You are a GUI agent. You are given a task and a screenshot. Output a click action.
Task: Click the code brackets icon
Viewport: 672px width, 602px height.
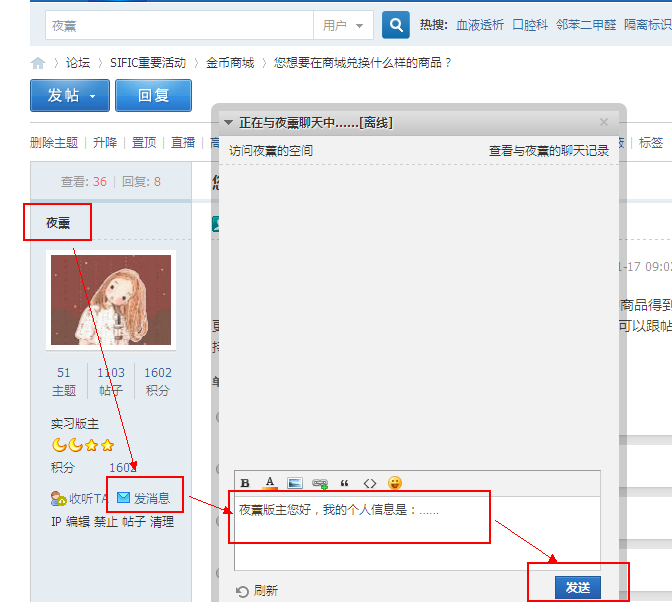pyautogui.click(x=370, y=483)
